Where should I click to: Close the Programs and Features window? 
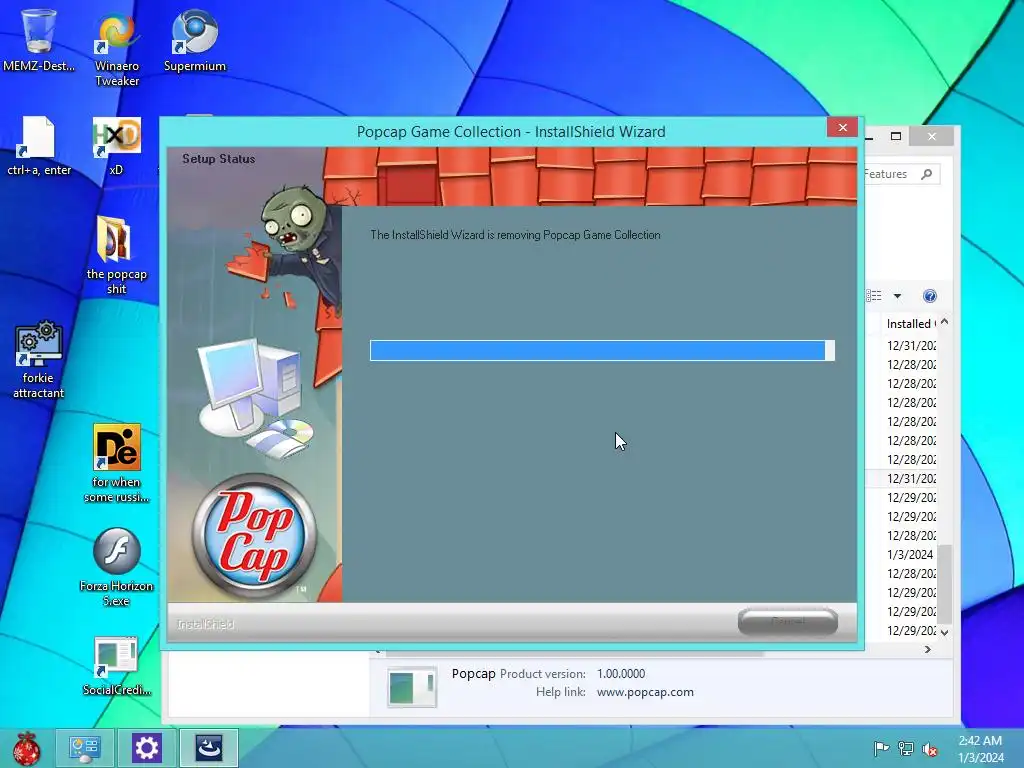click(x=932, y=136)
